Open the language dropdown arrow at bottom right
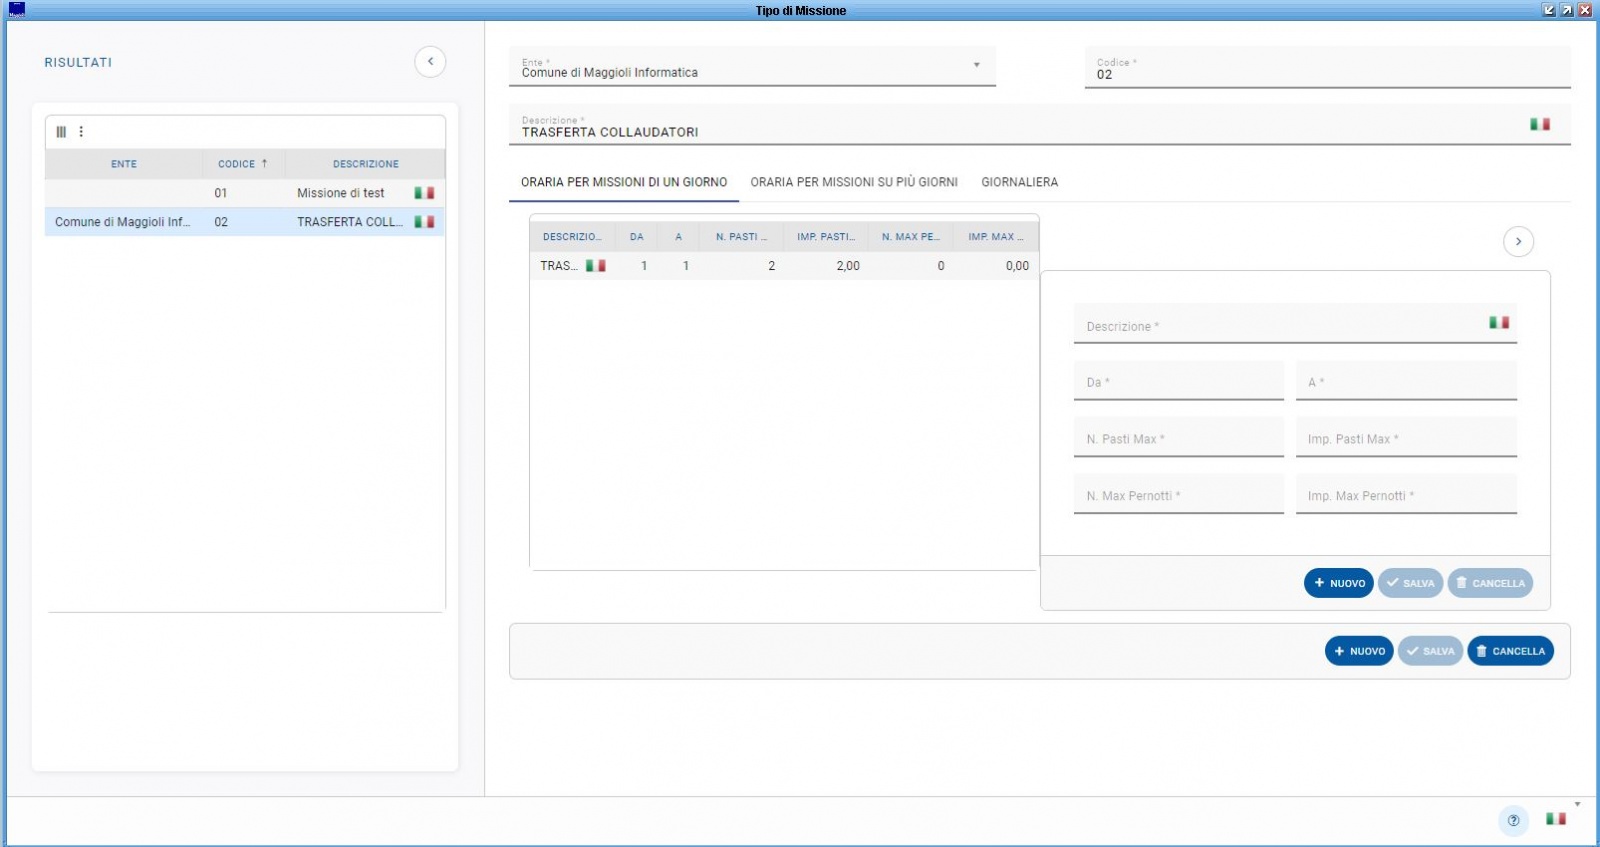1600x847 pixels. pyautogui.click(x=1578, y=804)
